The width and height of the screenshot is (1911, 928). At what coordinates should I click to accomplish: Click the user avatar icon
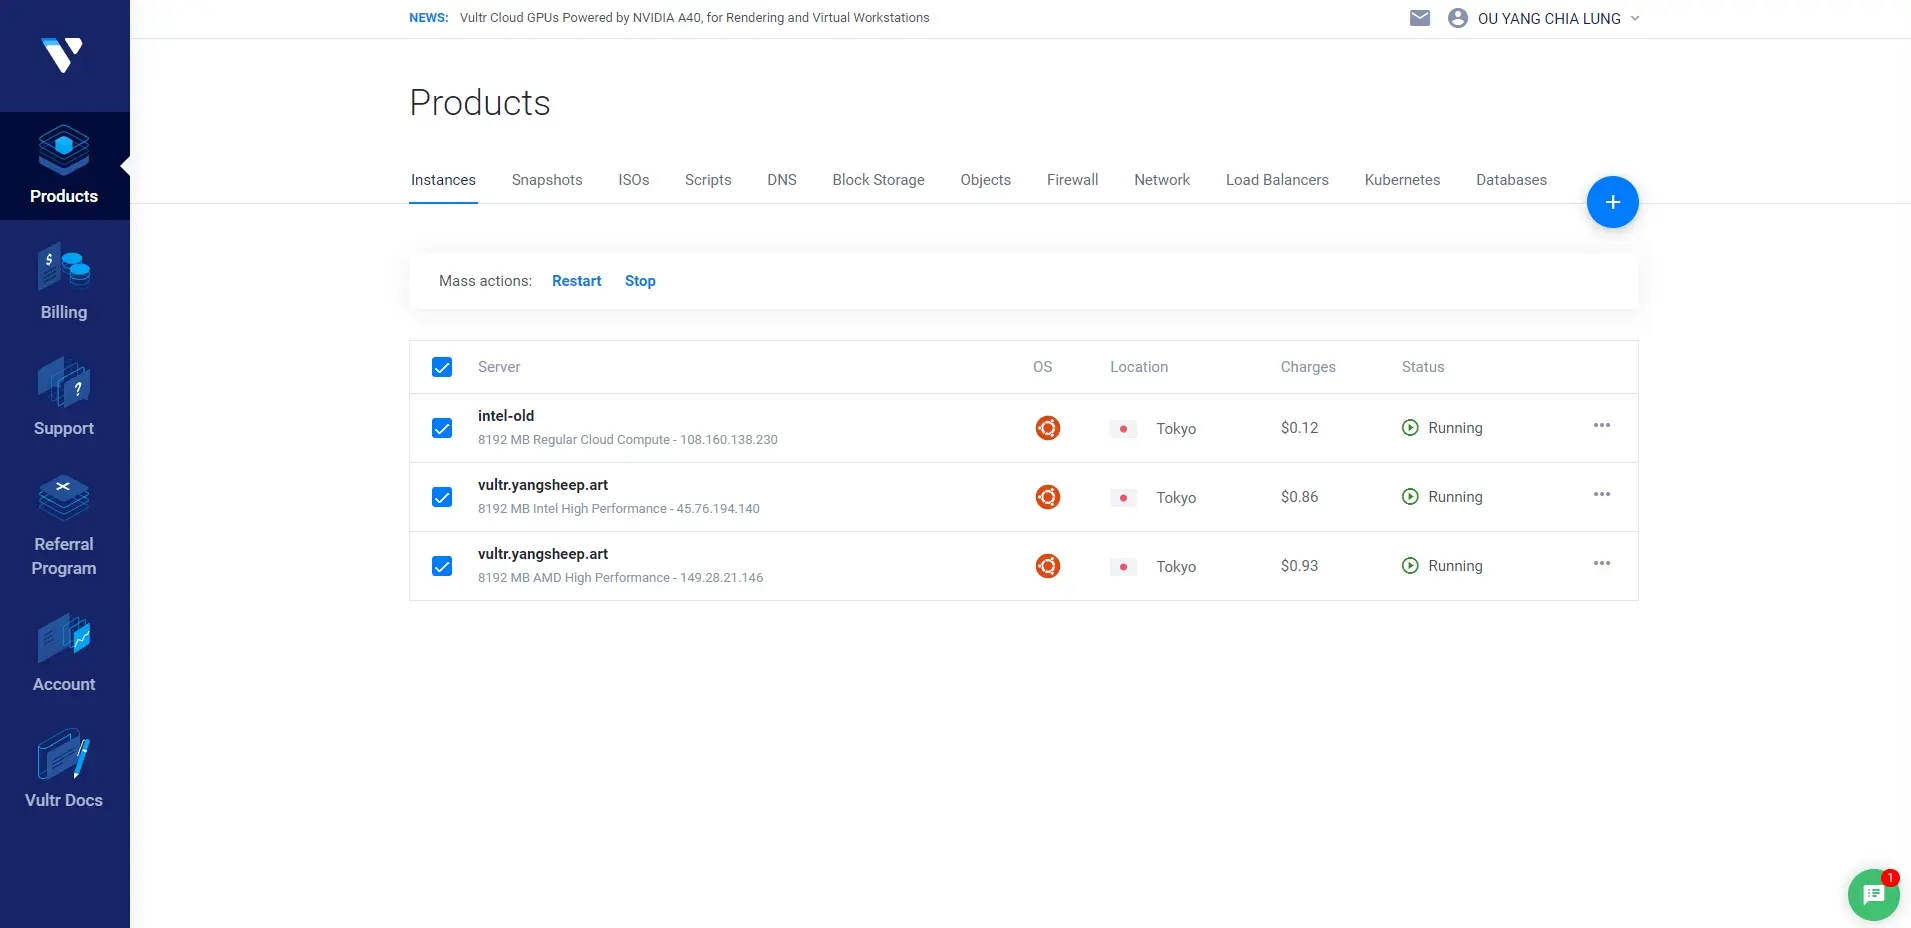[x=1458, y=18]
